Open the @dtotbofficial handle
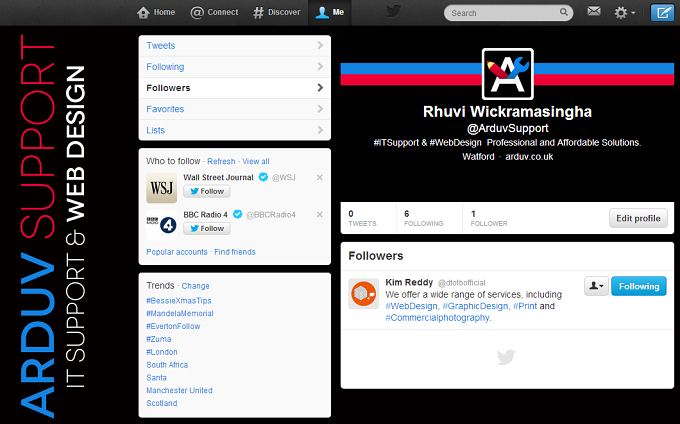Image resolution: width=680 pixels, height=424 pixels. pos(461,283)
